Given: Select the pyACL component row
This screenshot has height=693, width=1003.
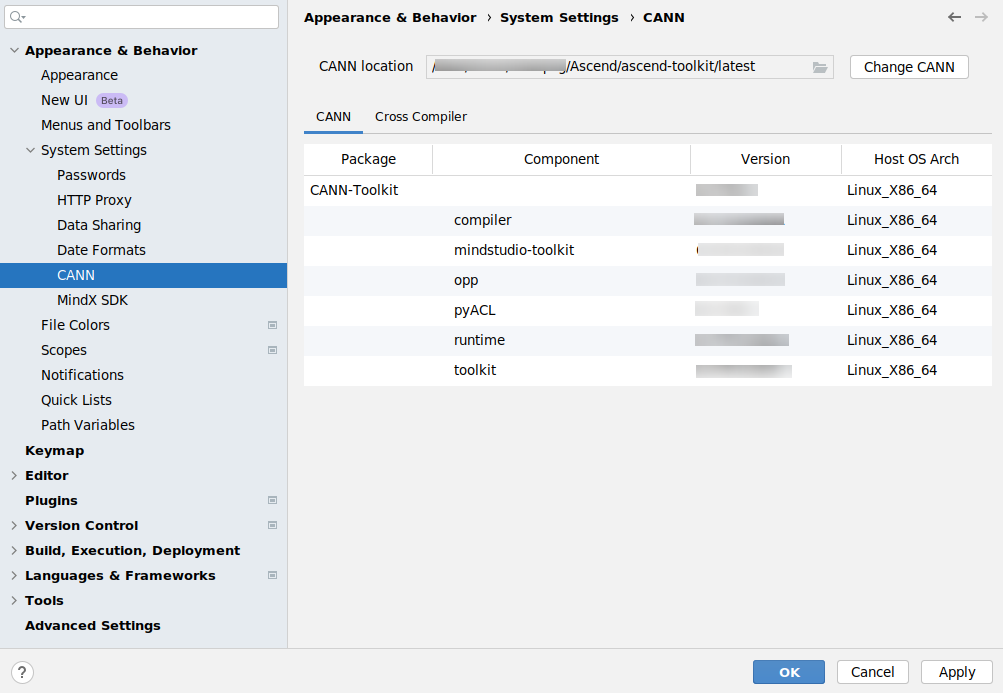Looking at the screenshot, I should (647, 310).
